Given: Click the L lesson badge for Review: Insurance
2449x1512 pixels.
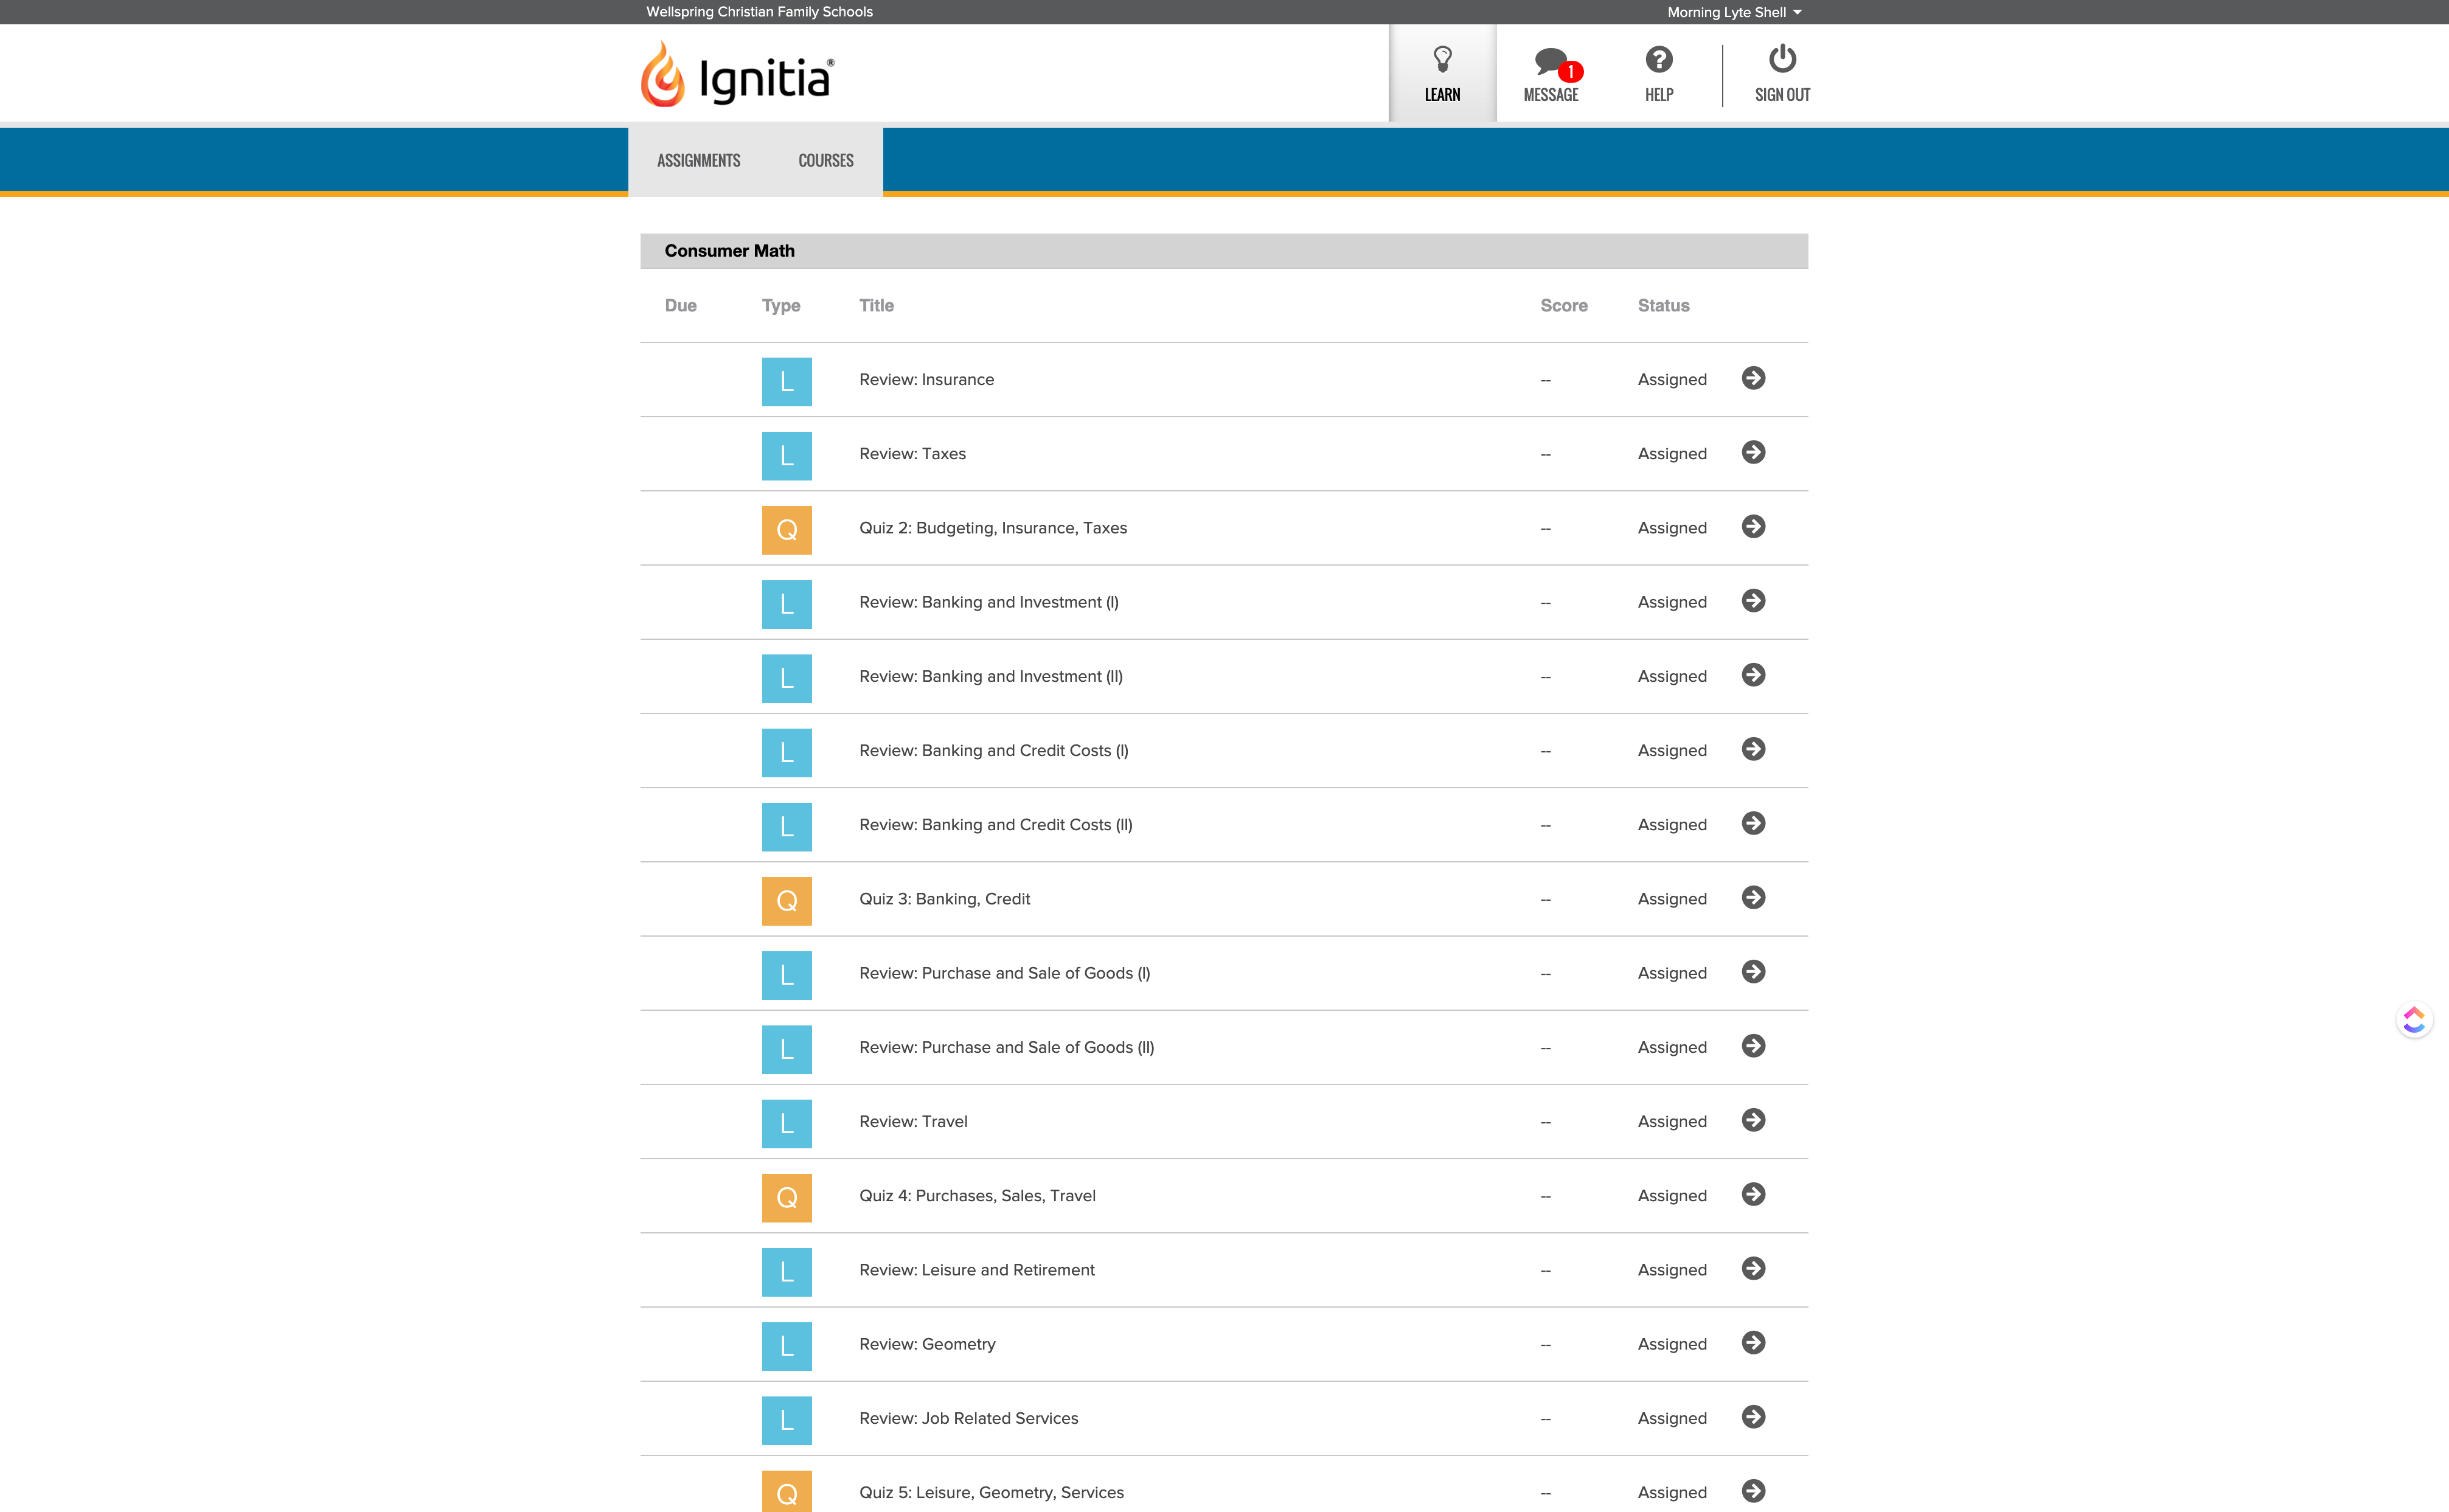Looking at the screenshot, I should pos(786,382).
